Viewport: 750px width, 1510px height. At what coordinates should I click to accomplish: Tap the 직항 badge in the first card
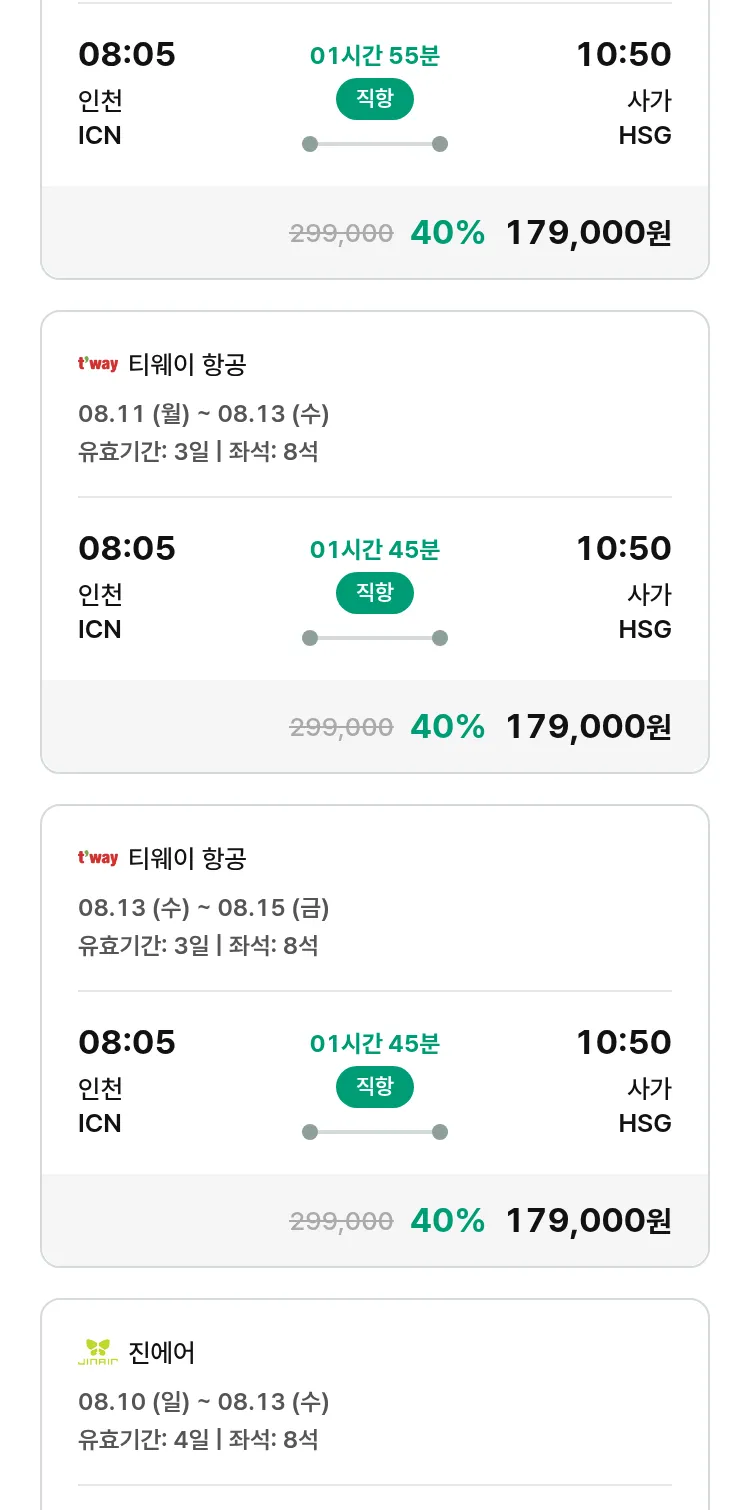click(374, 99)
